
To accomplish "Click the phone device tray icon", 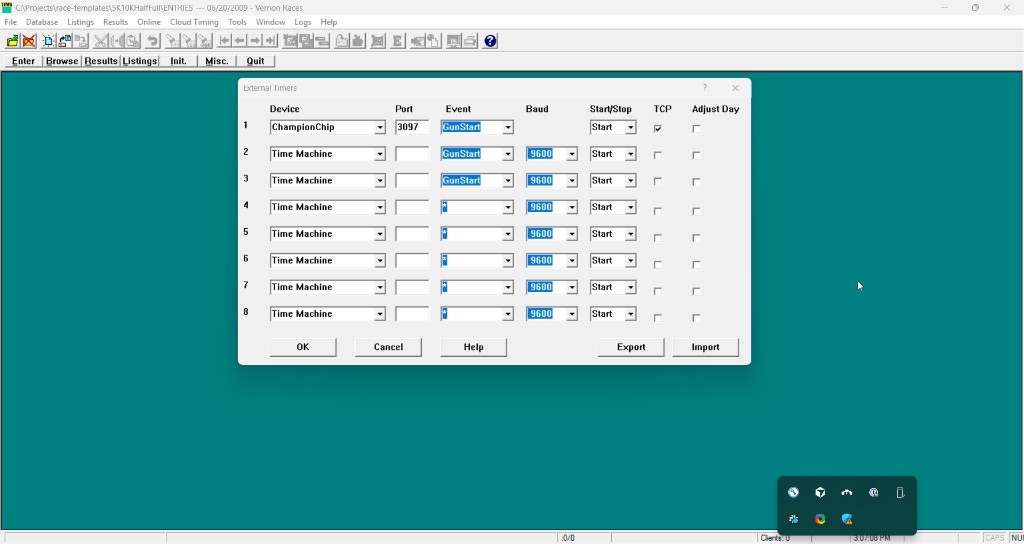I will pos(900,492).
